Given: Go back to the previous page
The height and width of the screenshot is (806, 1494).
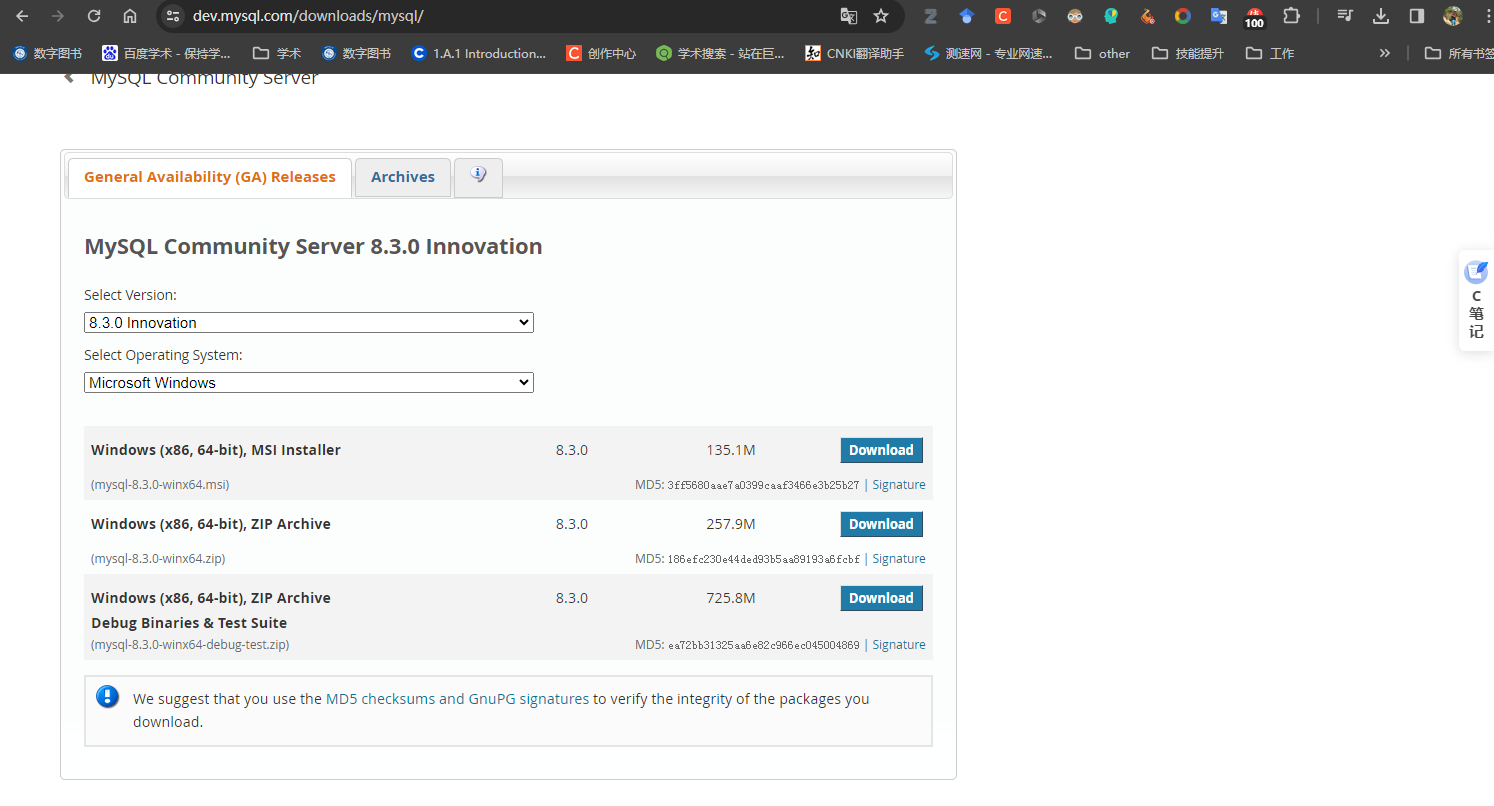Looking at the screenshot, I should [x=22, y=16].
